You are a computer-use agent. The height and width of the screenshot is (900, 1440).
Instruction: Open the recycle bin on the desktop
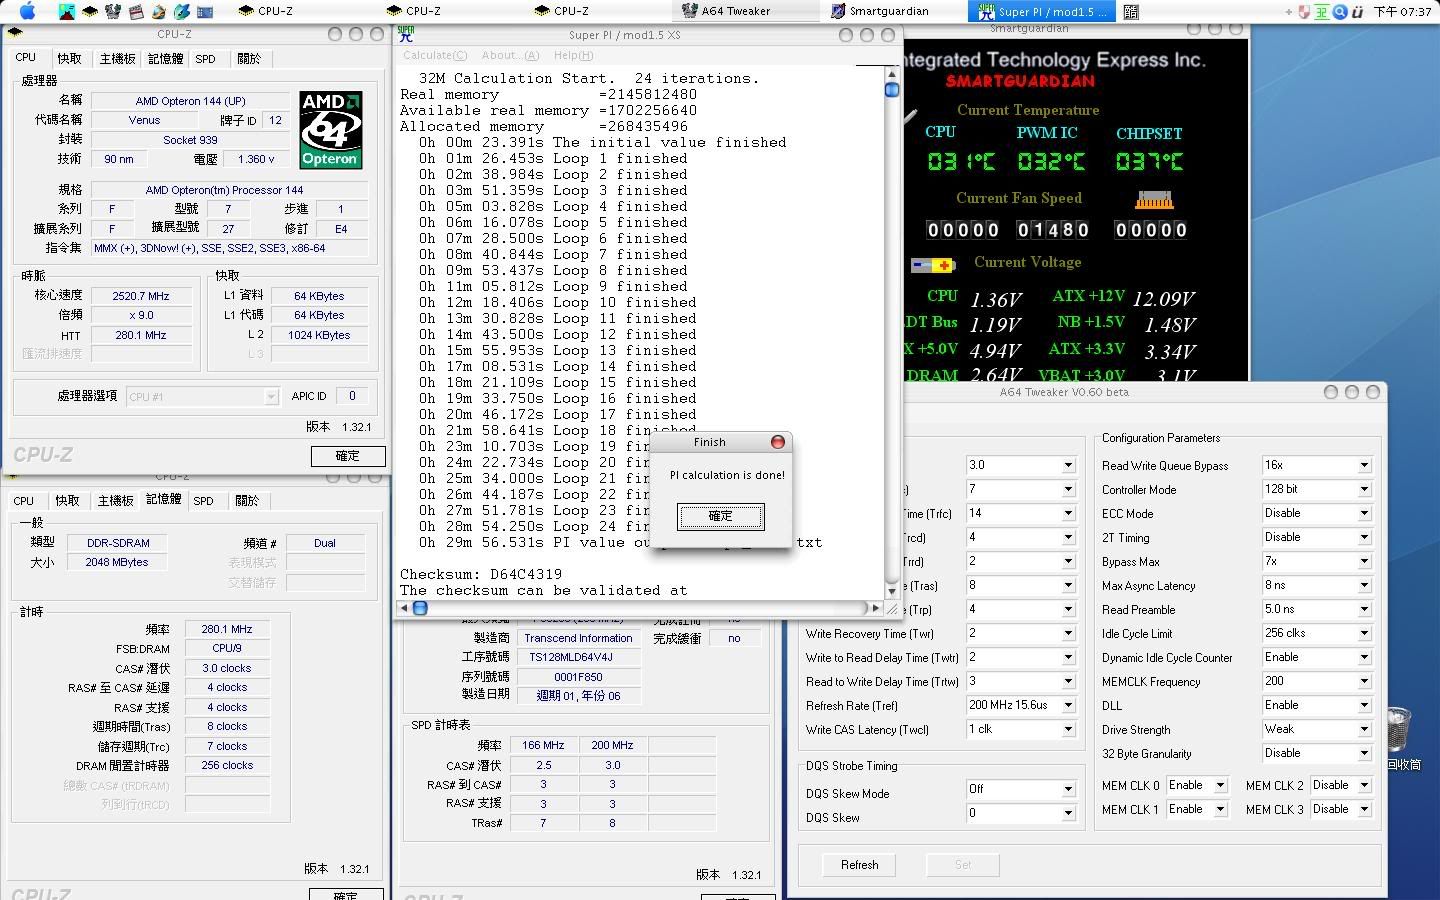click(1400, 731)
